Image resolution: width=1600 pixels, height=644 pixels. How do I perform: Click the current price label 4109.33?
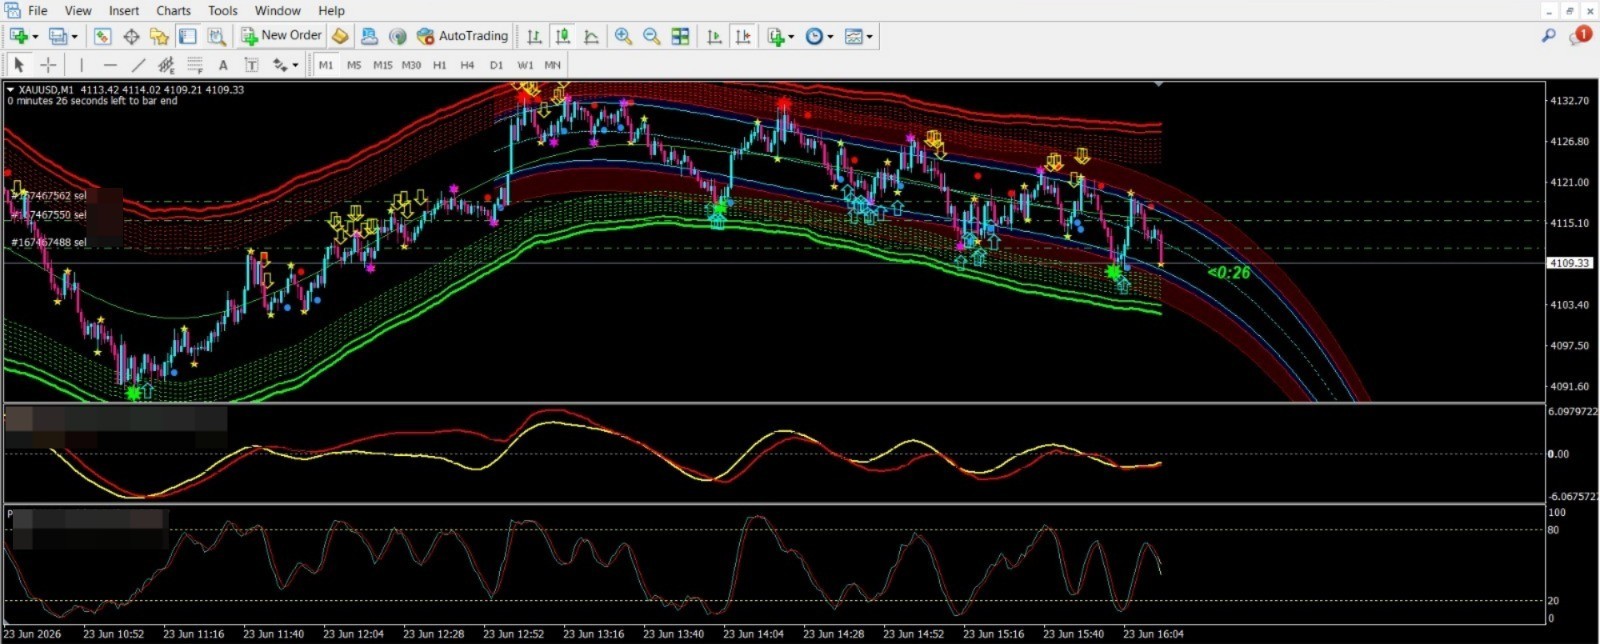point(1569,263)
